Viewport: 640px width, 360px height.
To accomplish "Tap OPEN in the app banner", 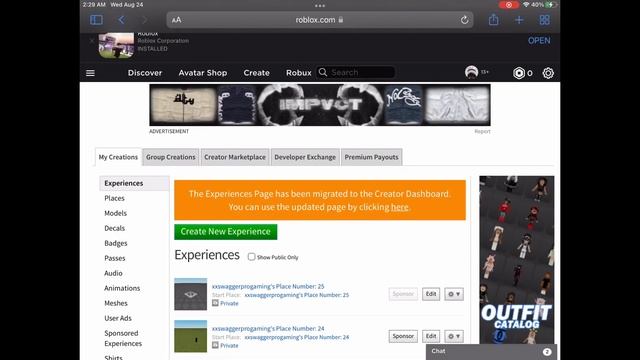I will pyautogui.click(x=539, y=41).
